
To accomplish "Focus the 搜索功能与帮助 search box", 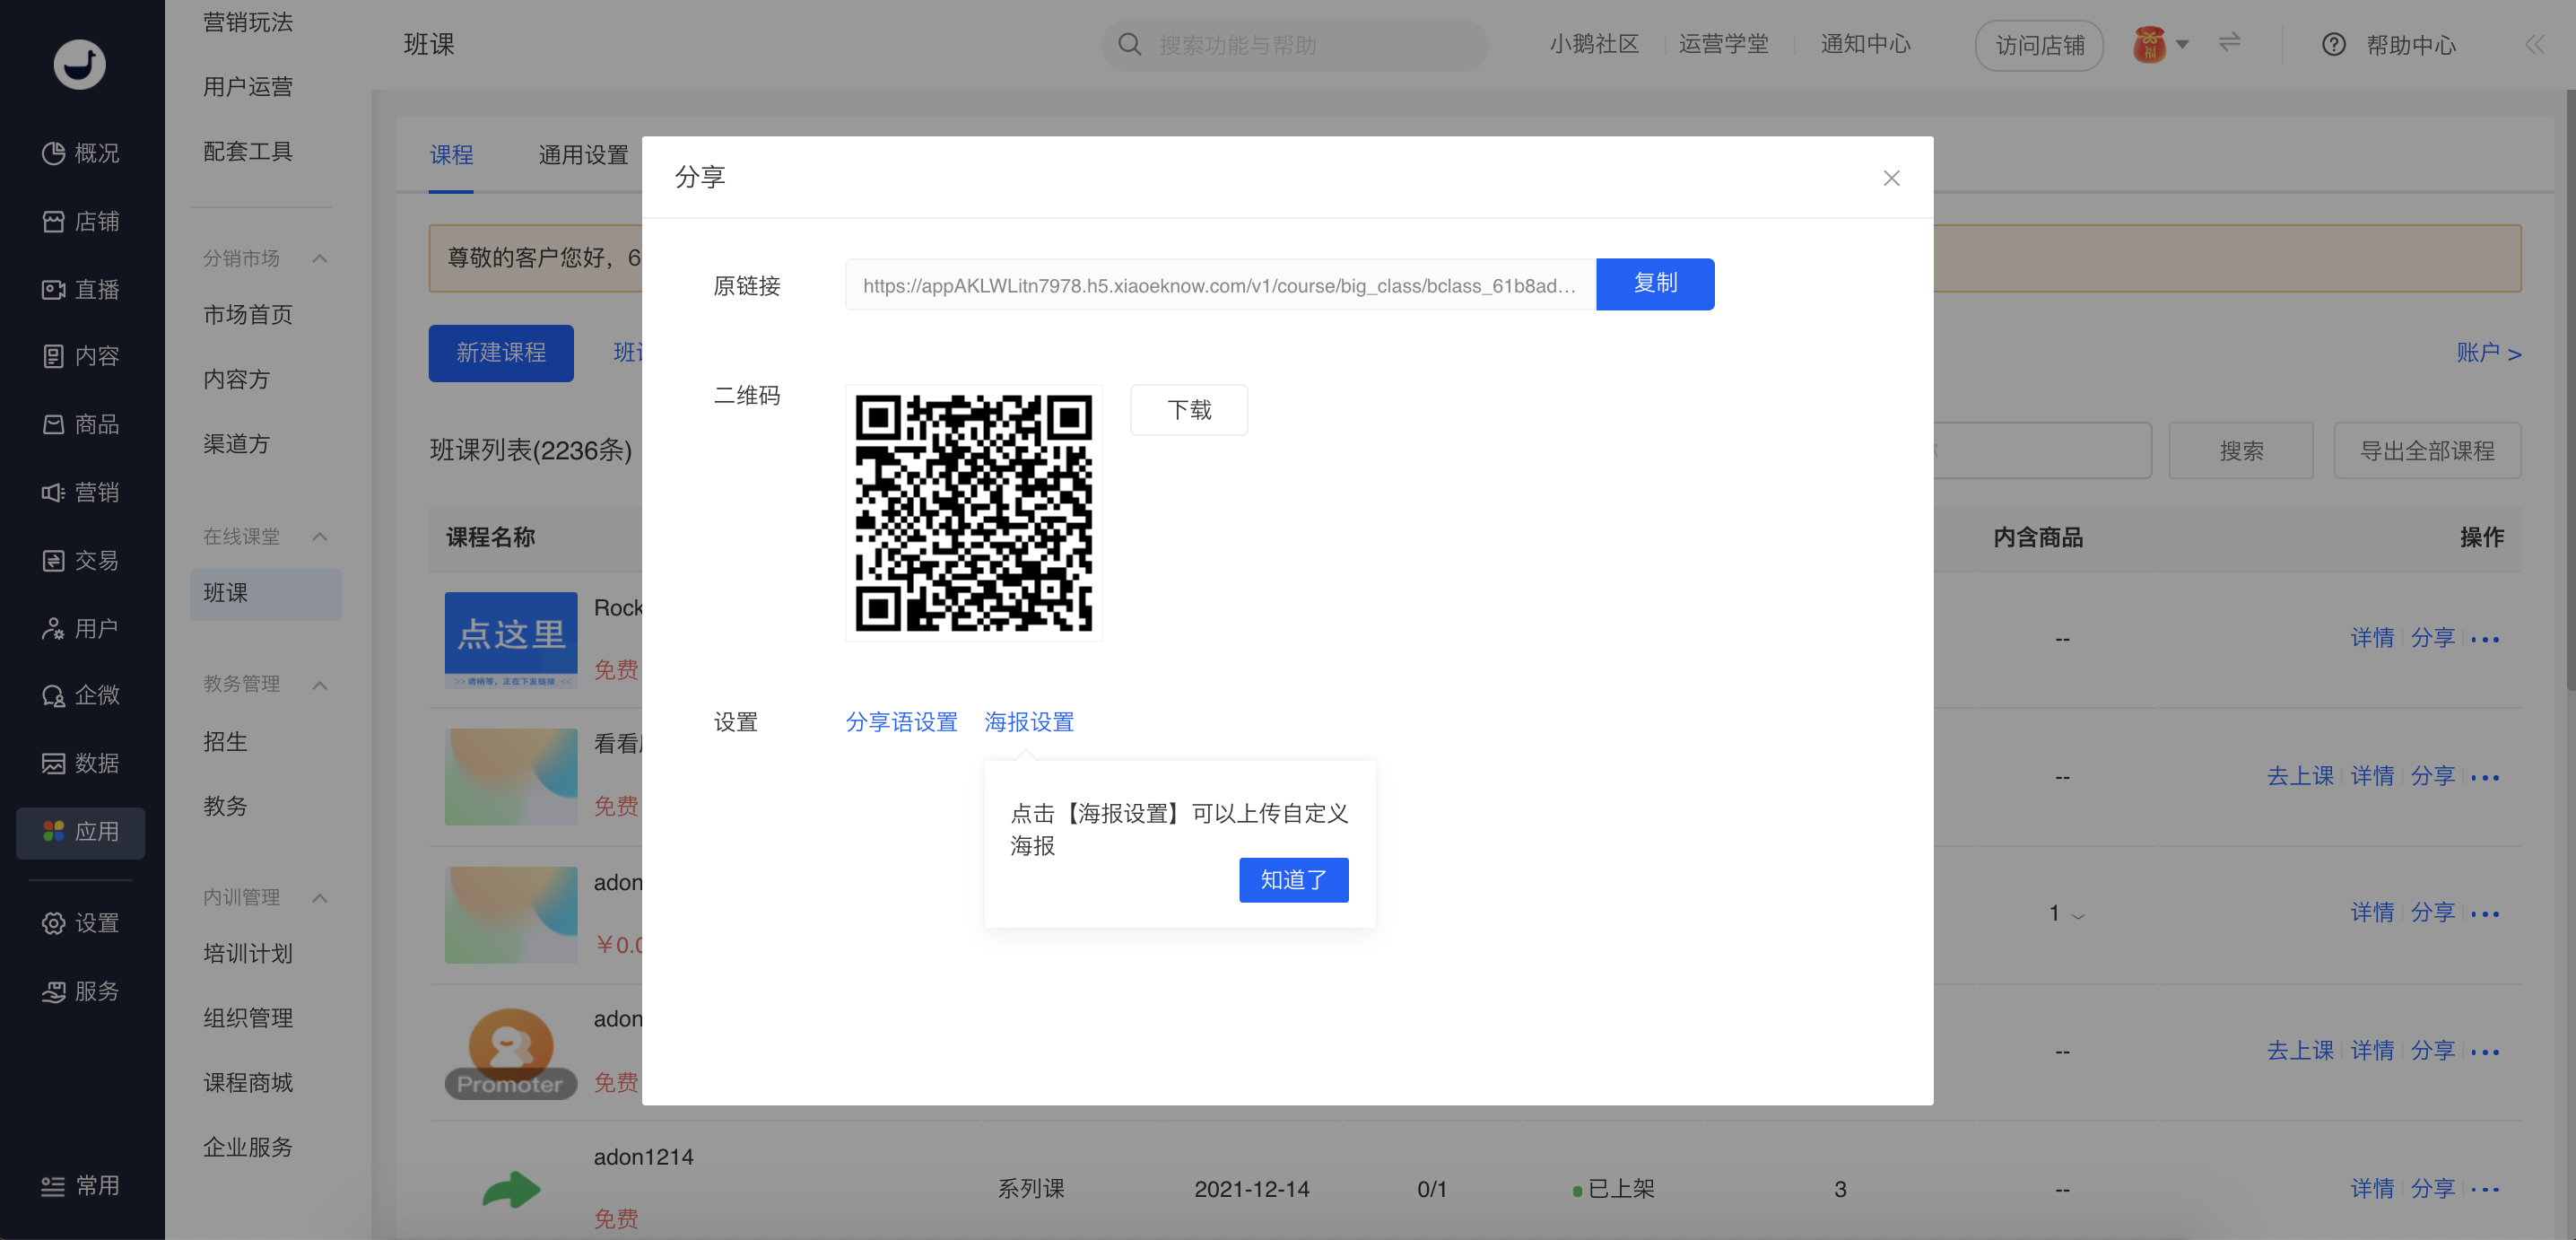I will click(x=1295, y=46).
